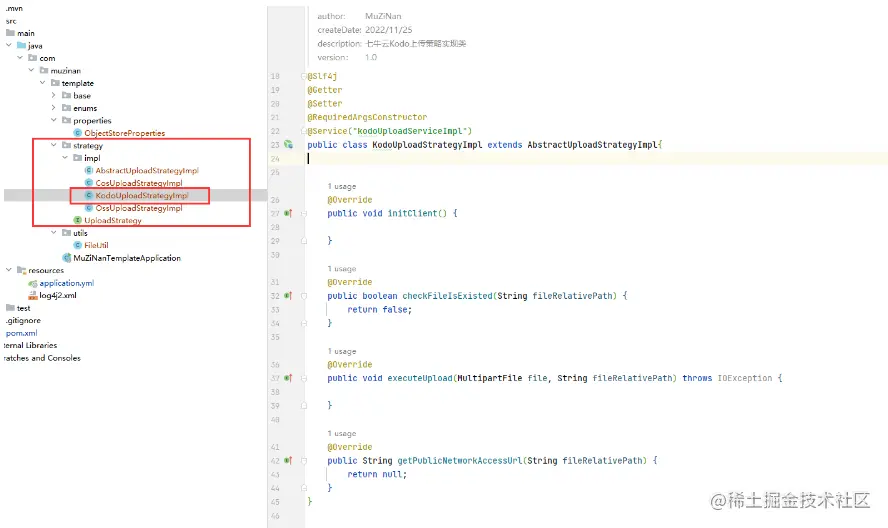The width and height of the screenshot is (888, 528).
Task: Open application.yml config file
Action: coord(67,283)
